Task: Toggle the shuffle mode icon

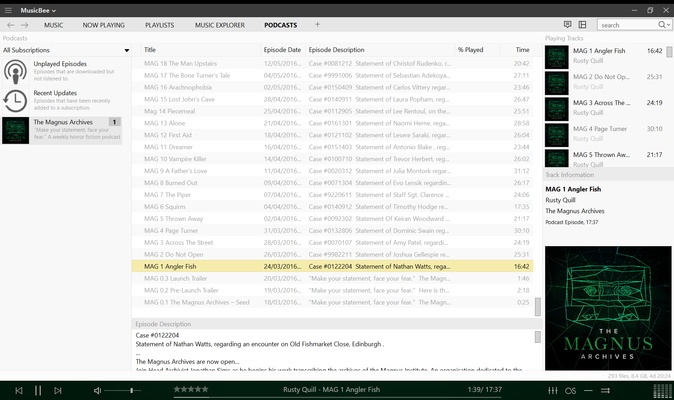Action: coord(605,391)
